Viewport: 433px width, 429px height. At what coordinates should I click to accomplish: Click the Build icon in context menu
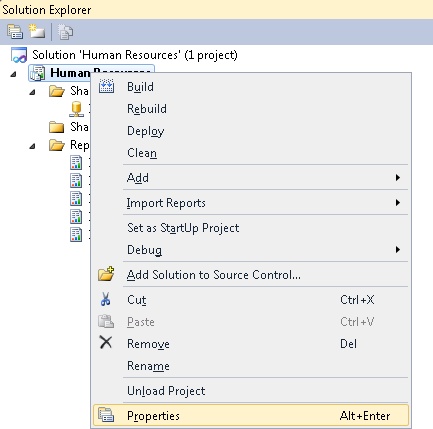click(x=106, y=86)
